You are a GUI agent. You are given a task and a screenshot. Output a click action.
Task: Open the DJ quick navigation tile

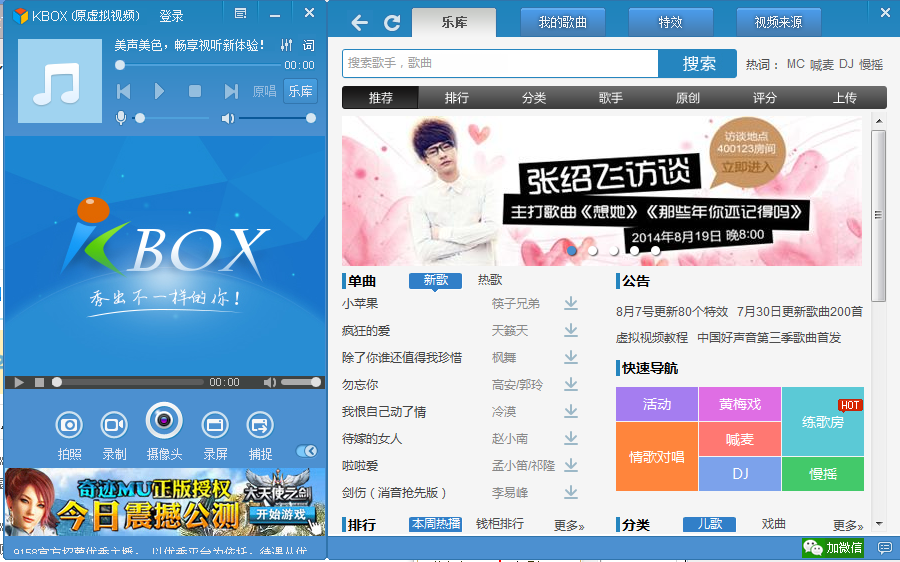(740, 474)
